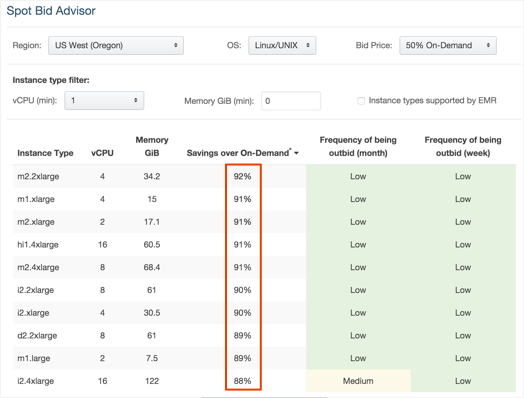Viewport: 524px width, 398px height.
Task: Click the Medium outbid cell for i2.4xlarge
Action: pos(358,381)
